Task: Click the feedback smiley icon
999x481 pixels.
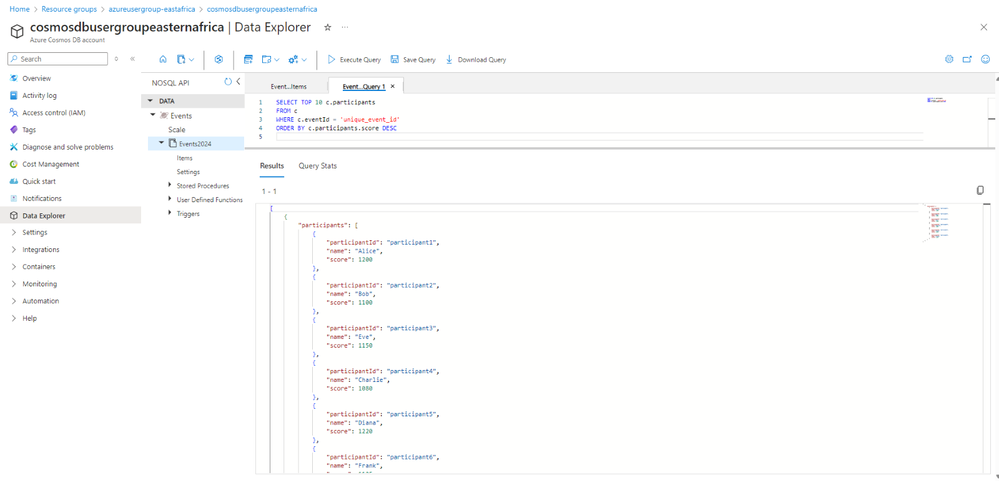Action: (x=986, y=59)
